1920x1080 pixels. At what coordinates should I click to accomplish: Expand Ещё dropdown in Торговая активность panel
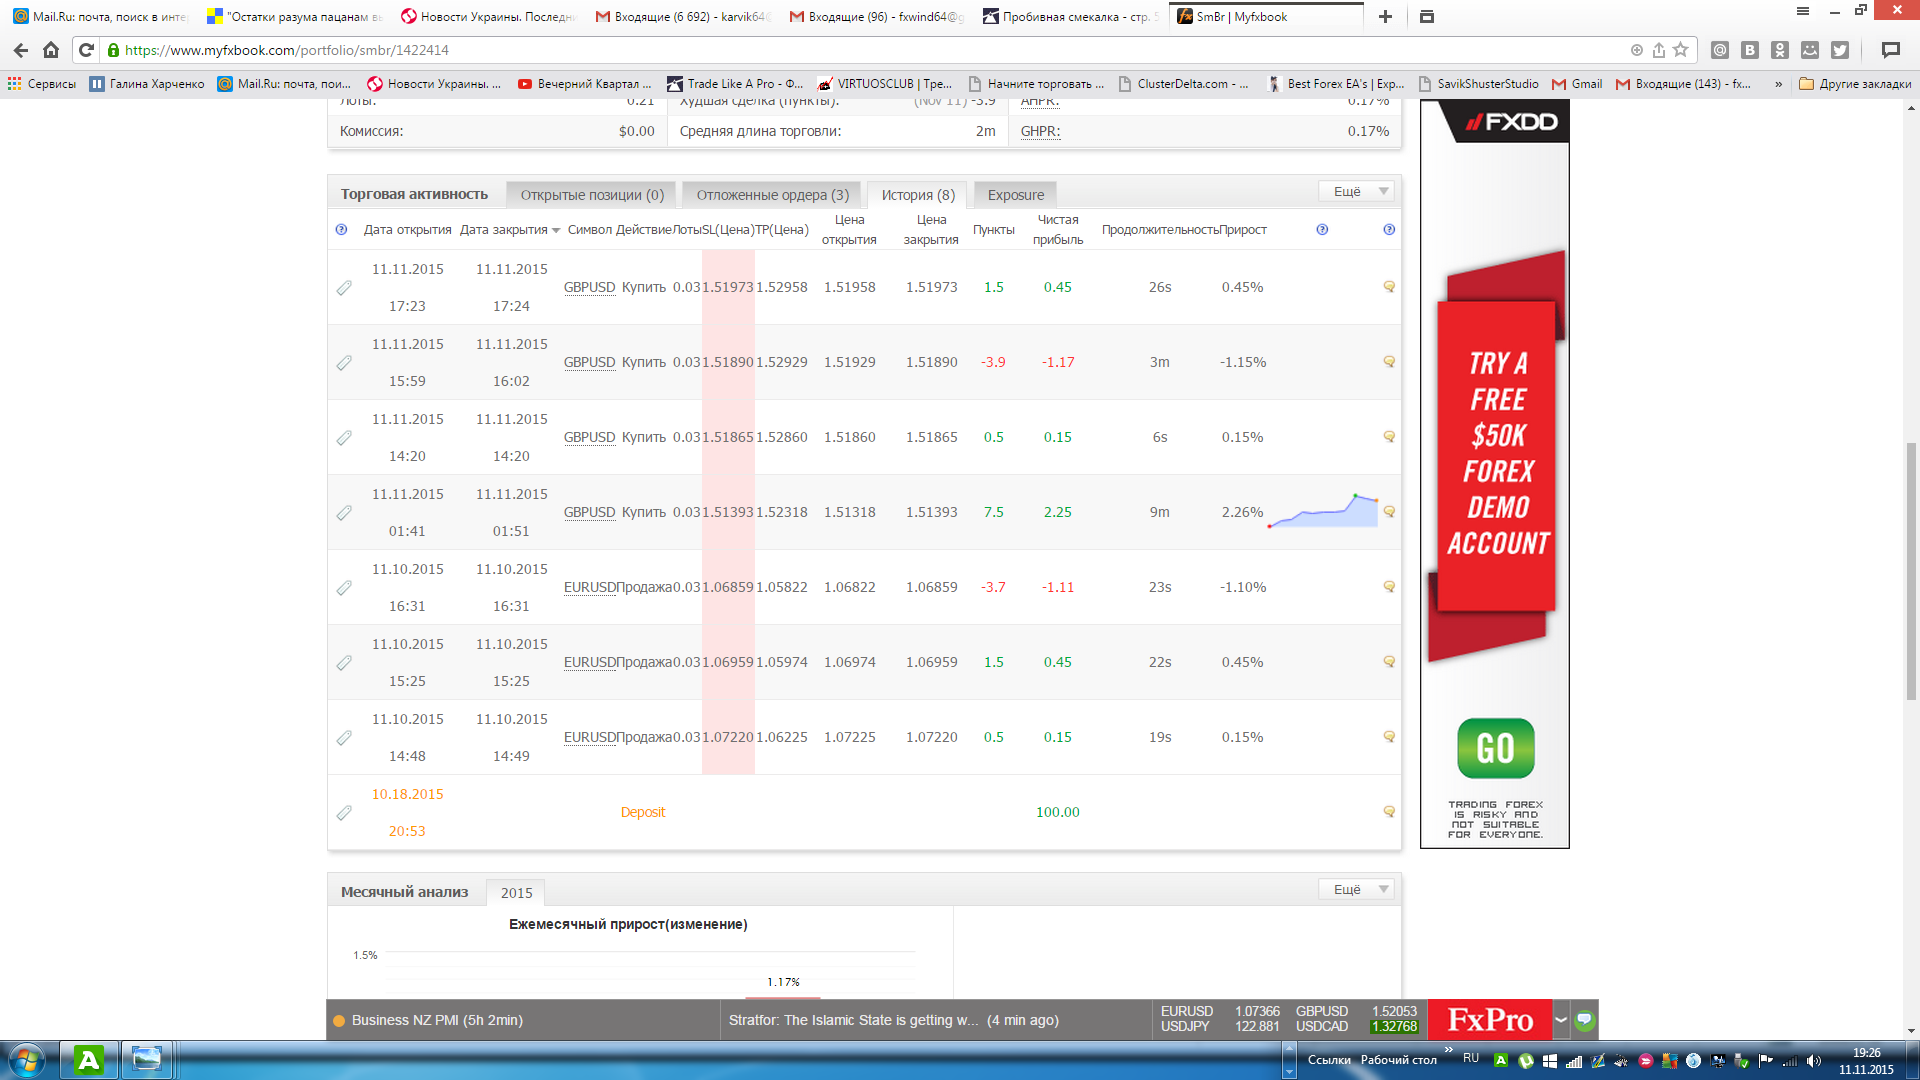[x=1356, y=191]
